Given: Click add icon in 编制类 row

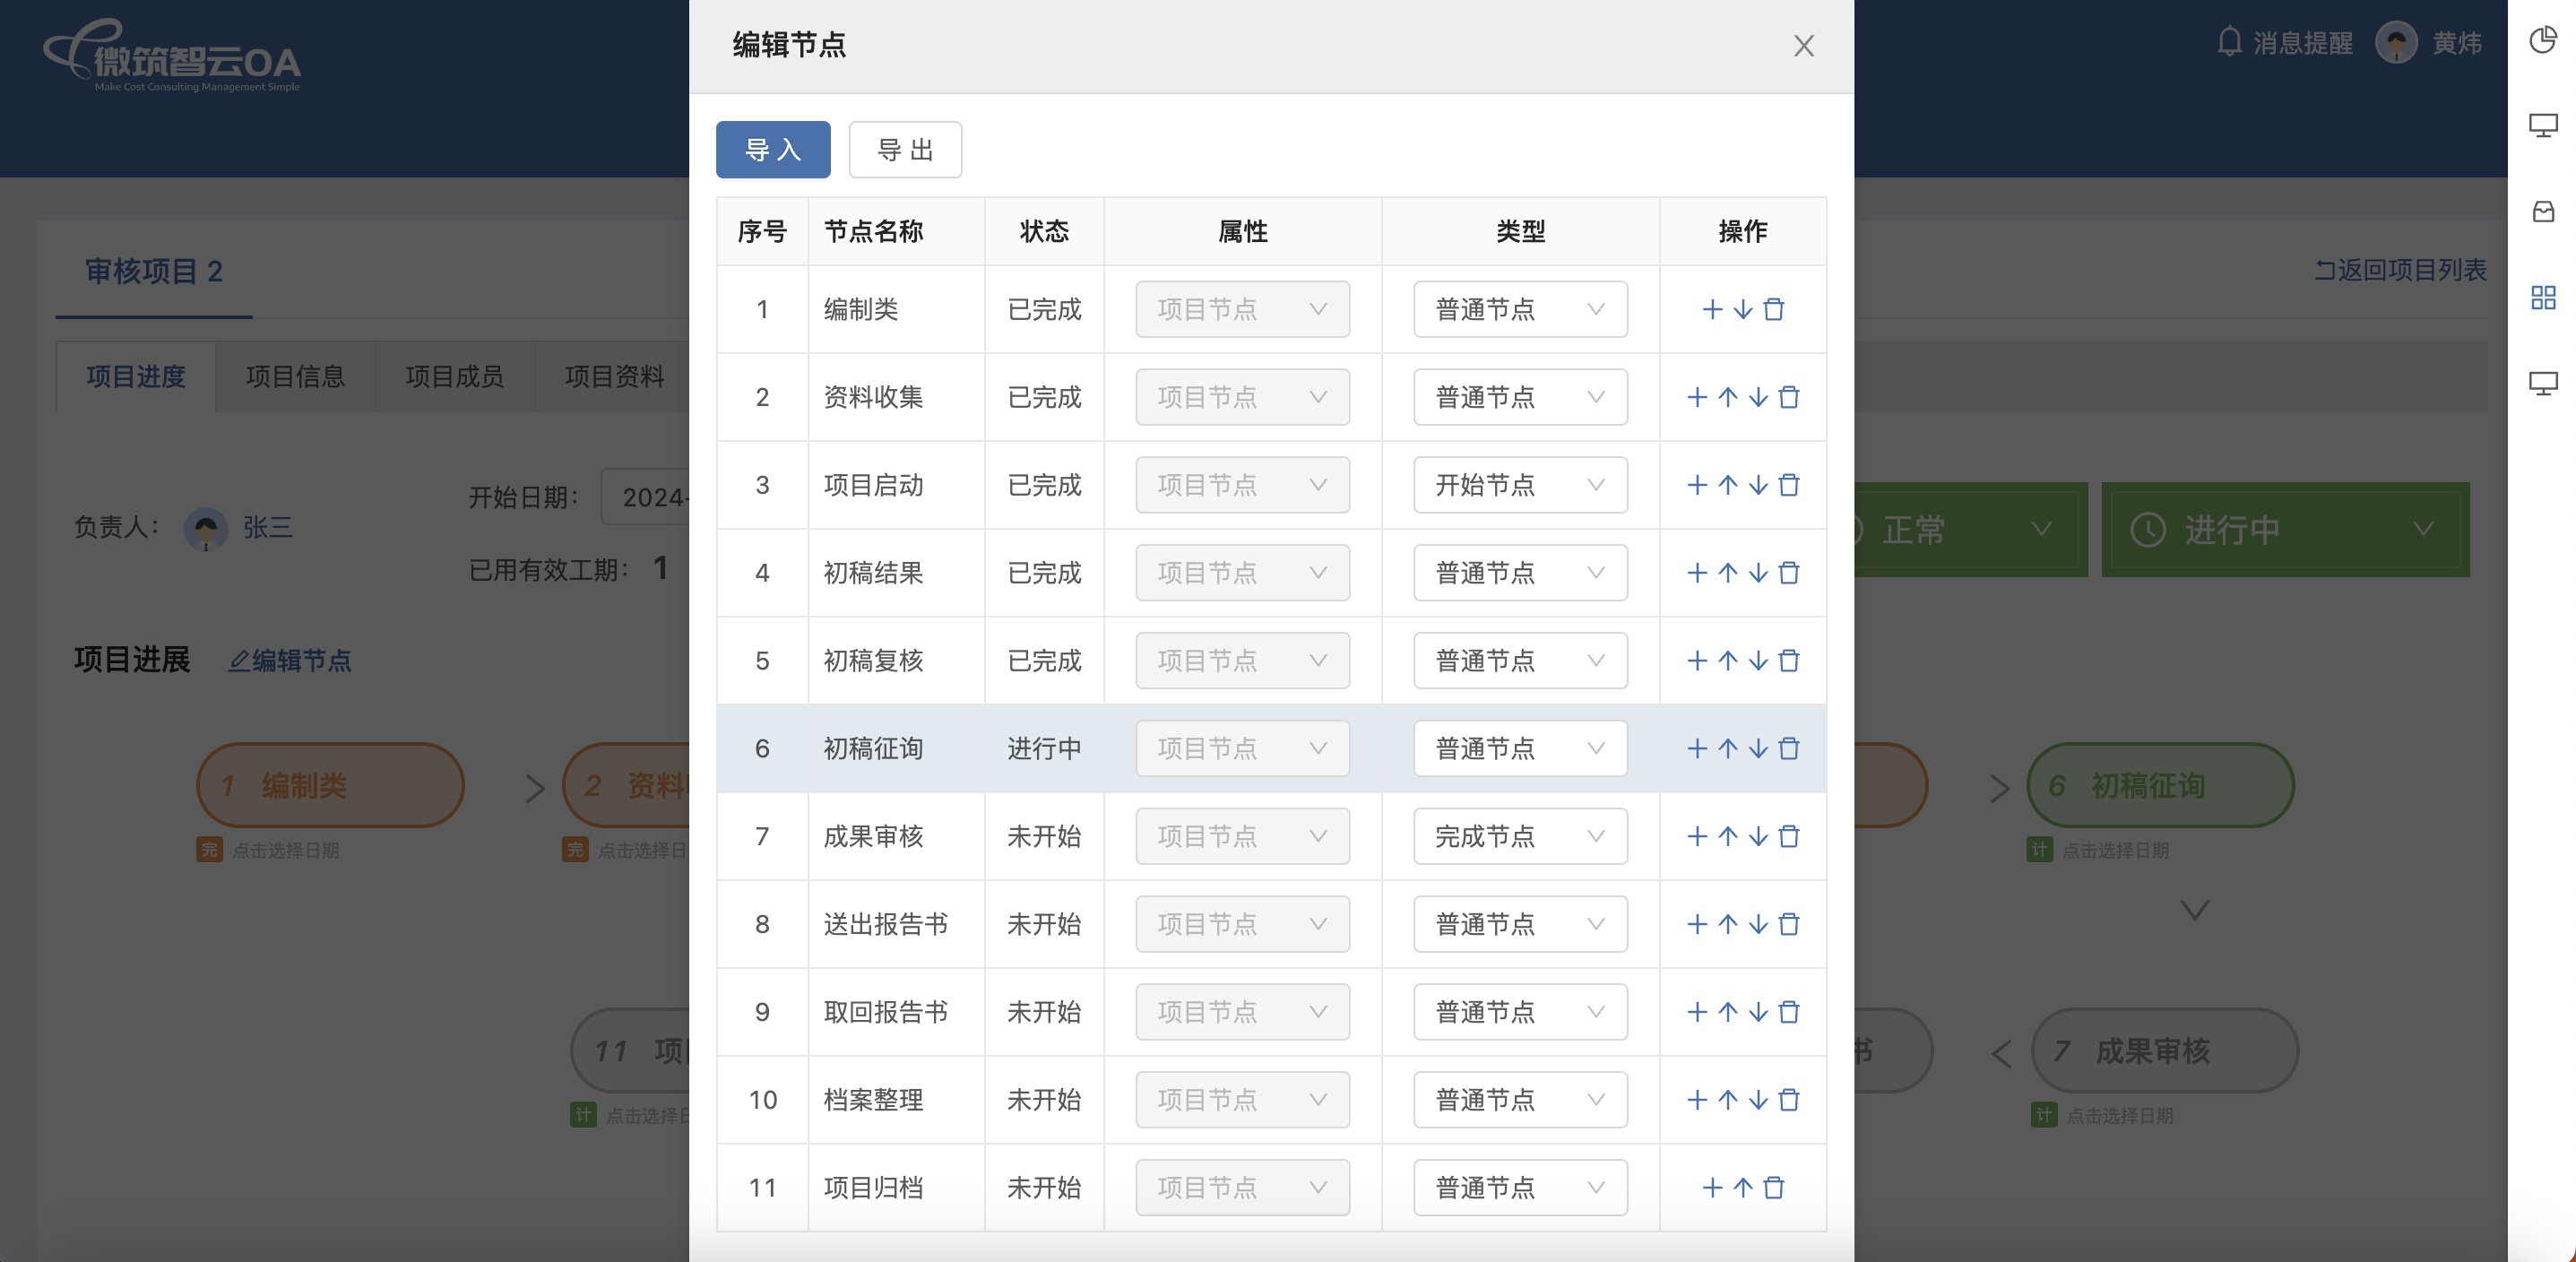Looking at the screenshot, I should click(x=1712, y=310).
